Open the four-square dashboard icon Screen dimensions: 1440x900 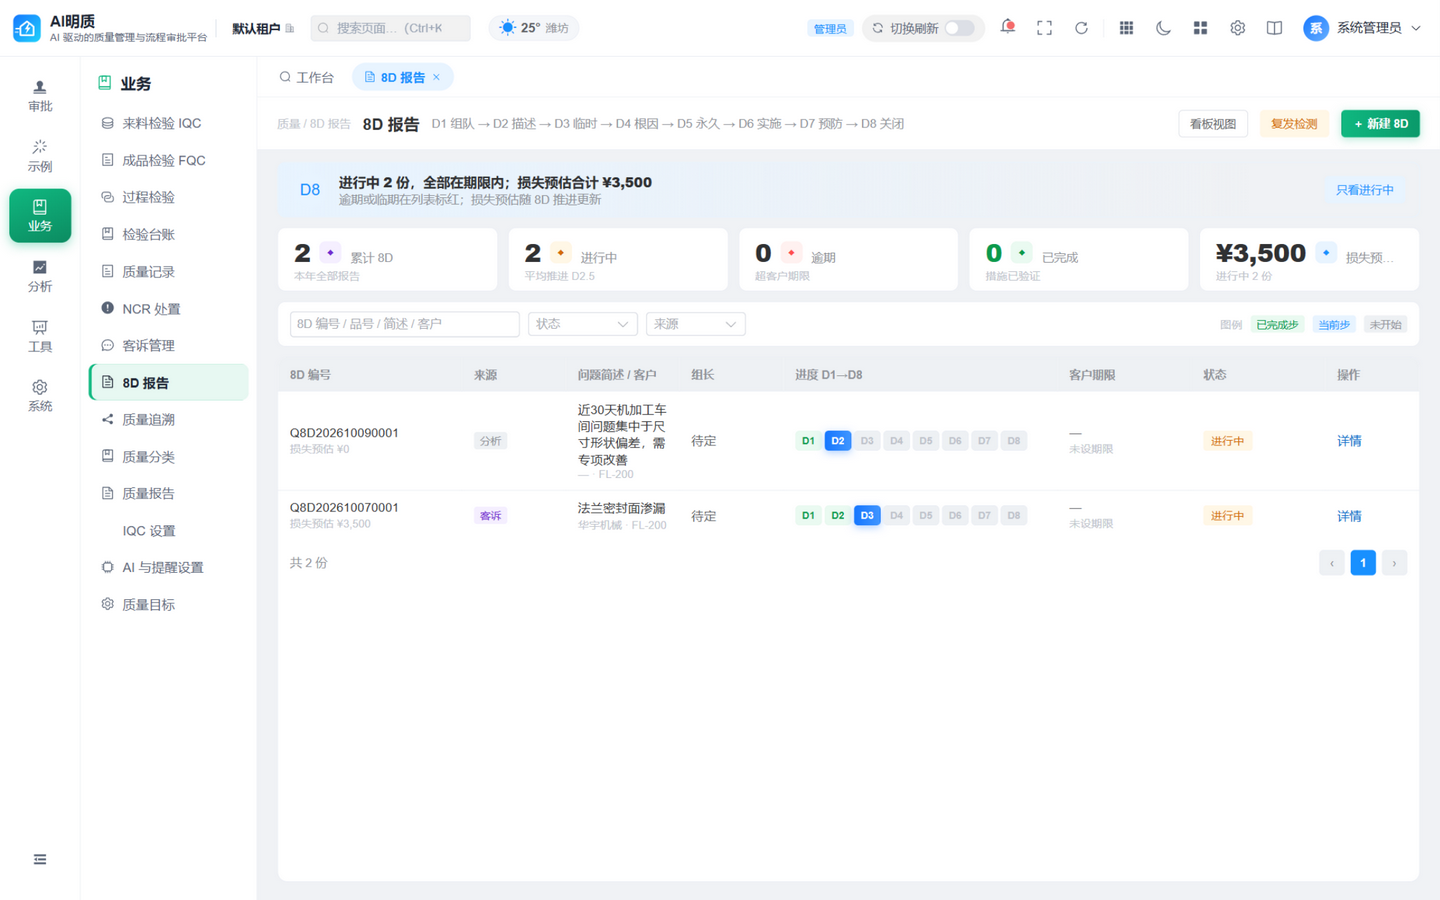click(1200, 28)
